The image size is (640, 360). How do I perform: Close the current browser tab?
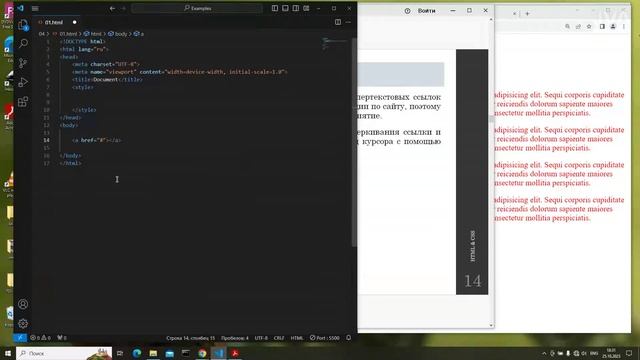point(515,14)
